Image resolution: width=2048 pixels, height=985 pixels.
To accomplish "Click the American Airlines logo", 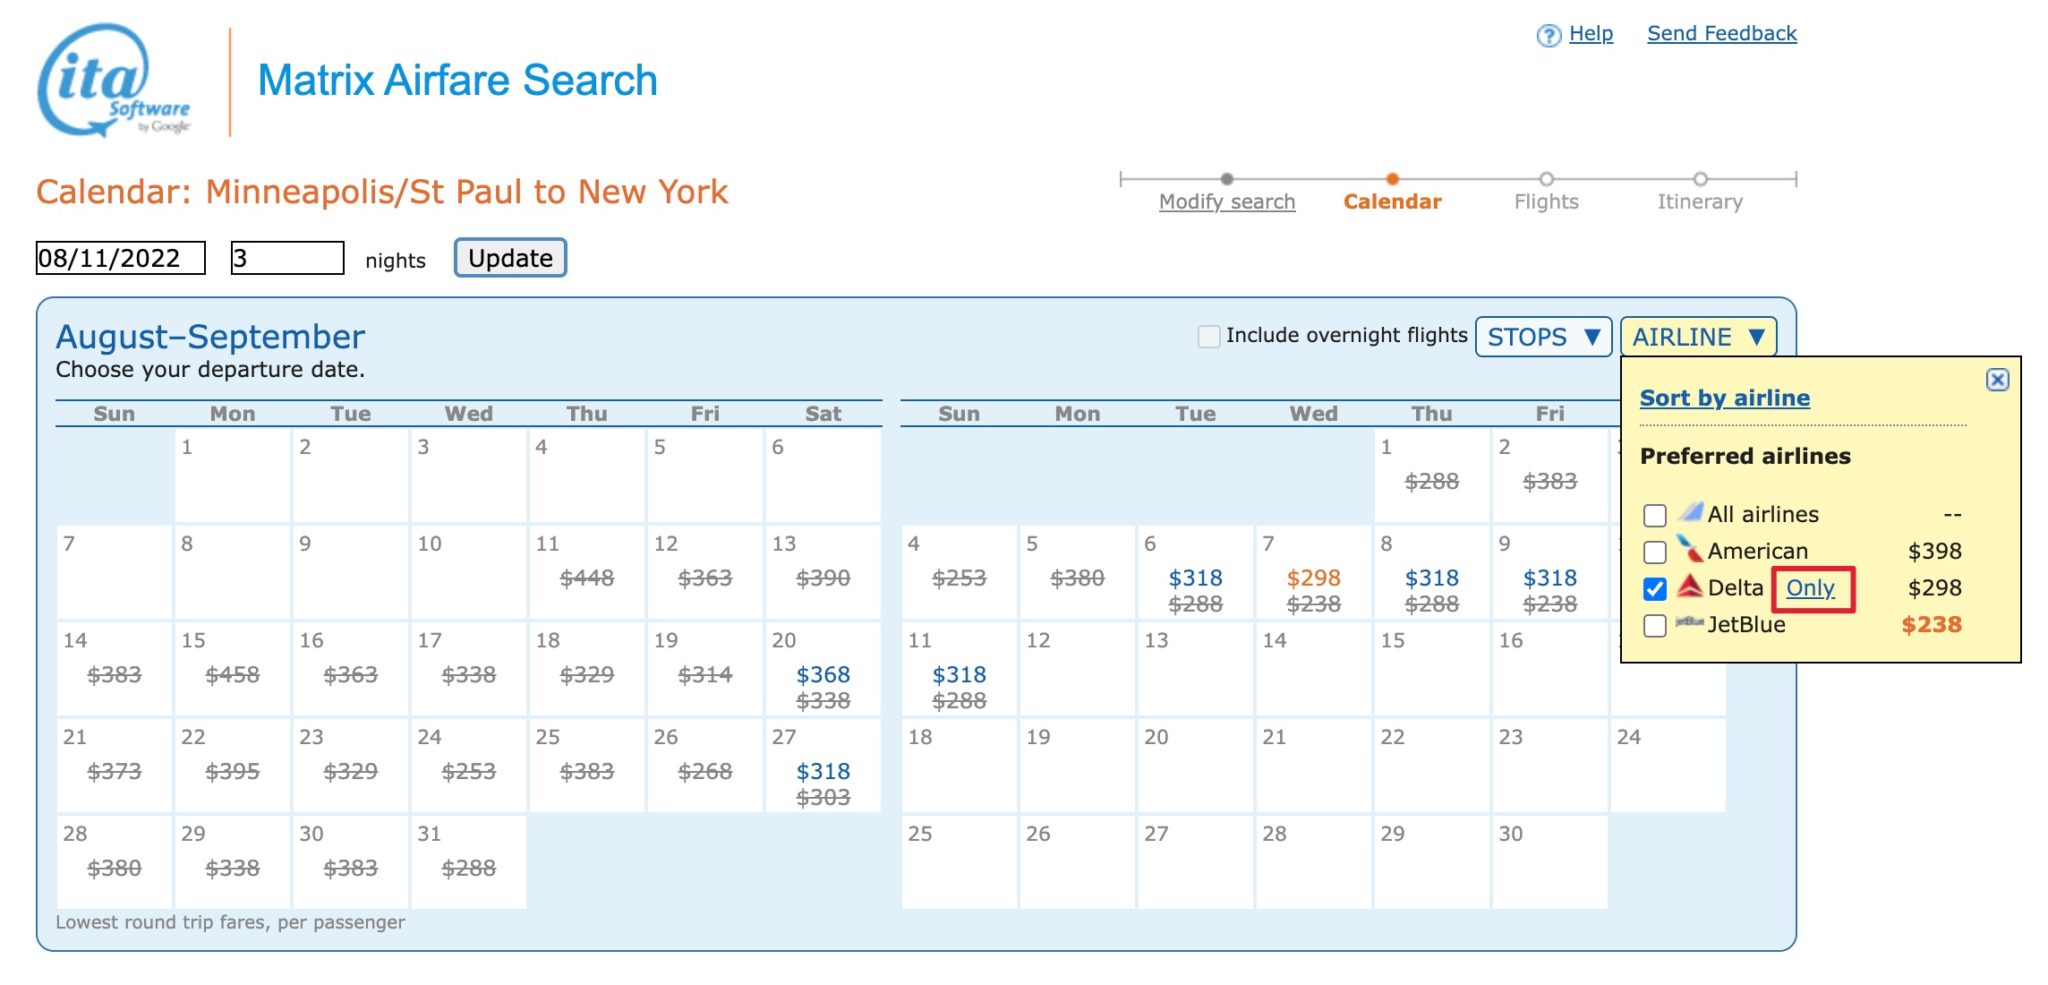I will point(1690,549).
